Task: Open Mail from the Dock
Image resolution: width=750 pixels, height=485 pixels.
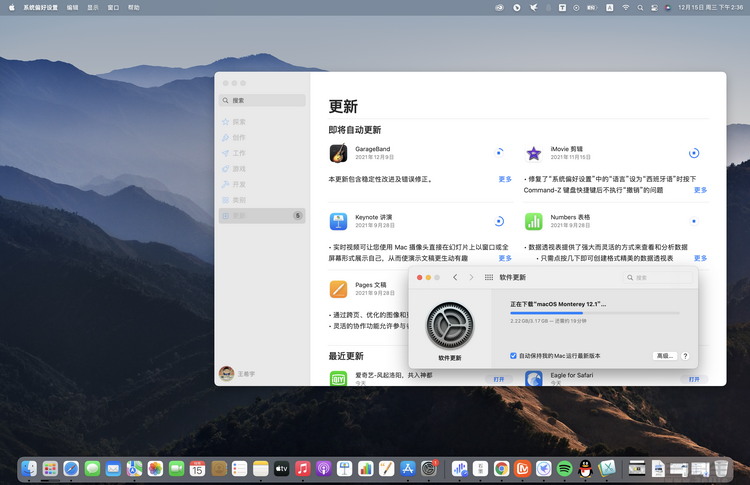Action: click(x=113, y=469)
